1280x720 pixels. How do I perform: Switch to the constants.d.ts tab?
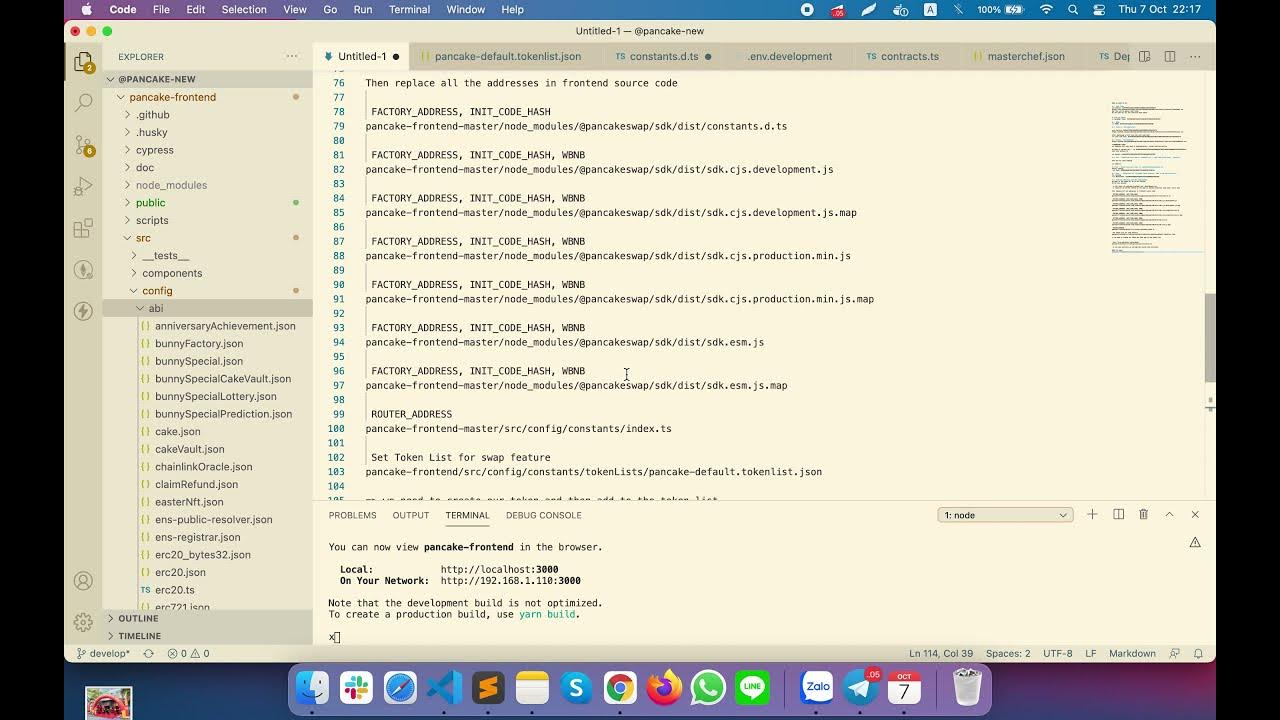663,56
